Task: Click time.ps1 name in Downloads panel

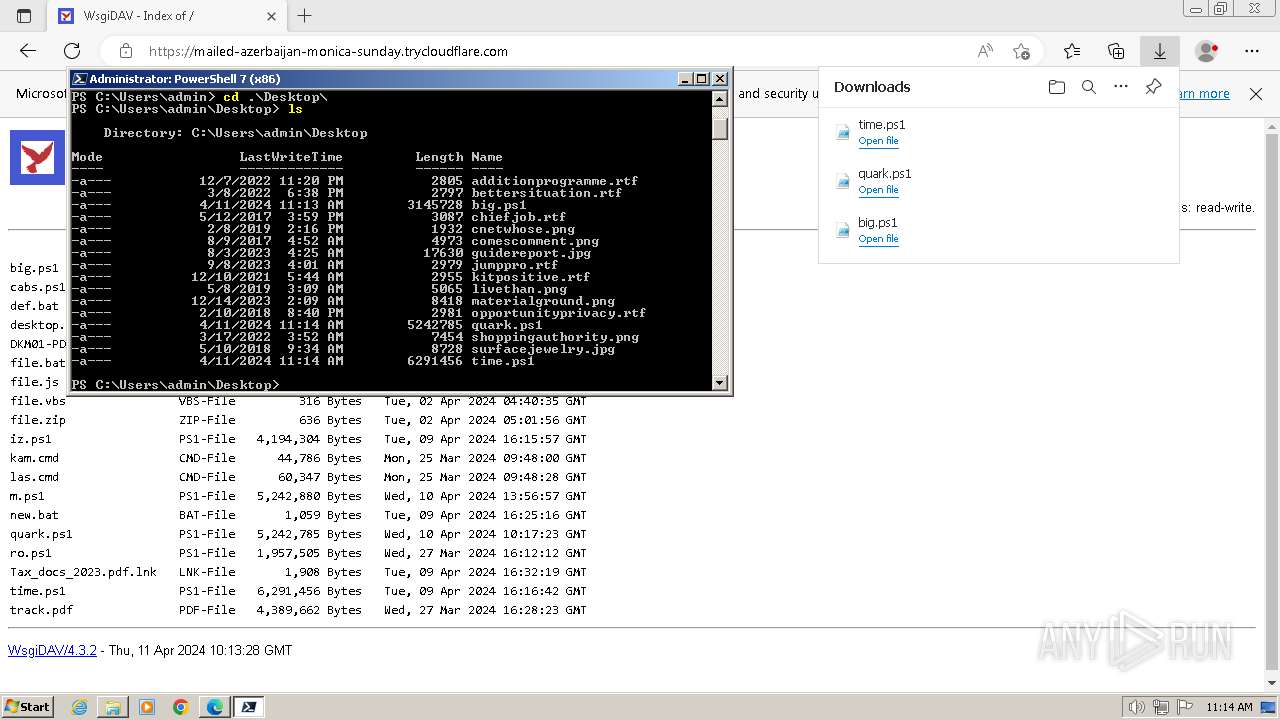Action: pyautogui.click(x=882, y=125)
